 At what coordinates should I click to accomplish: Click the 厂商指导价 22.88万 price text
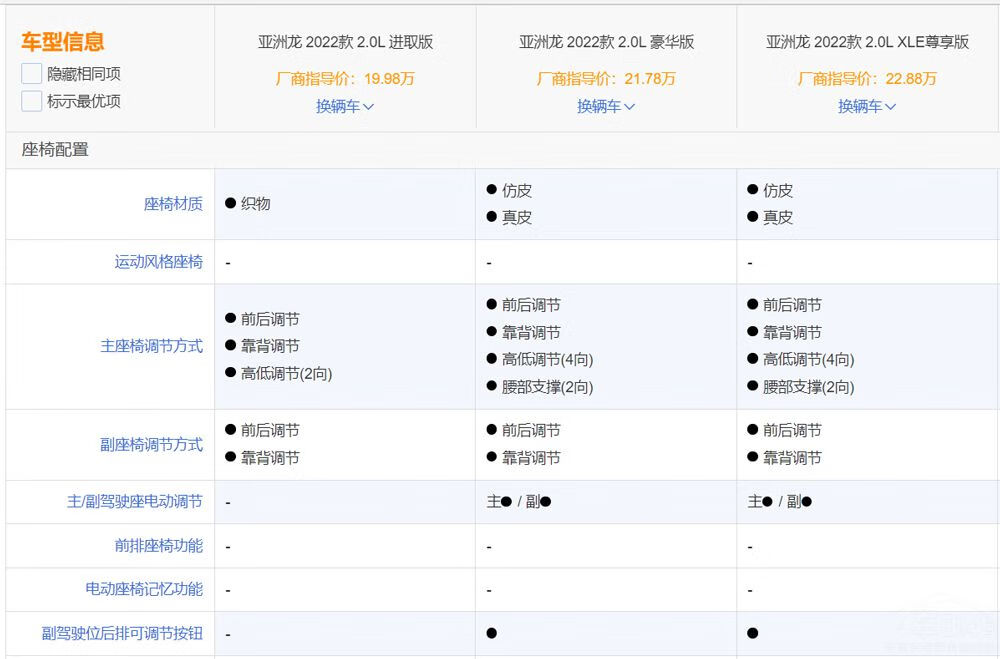tap(866, 76)
